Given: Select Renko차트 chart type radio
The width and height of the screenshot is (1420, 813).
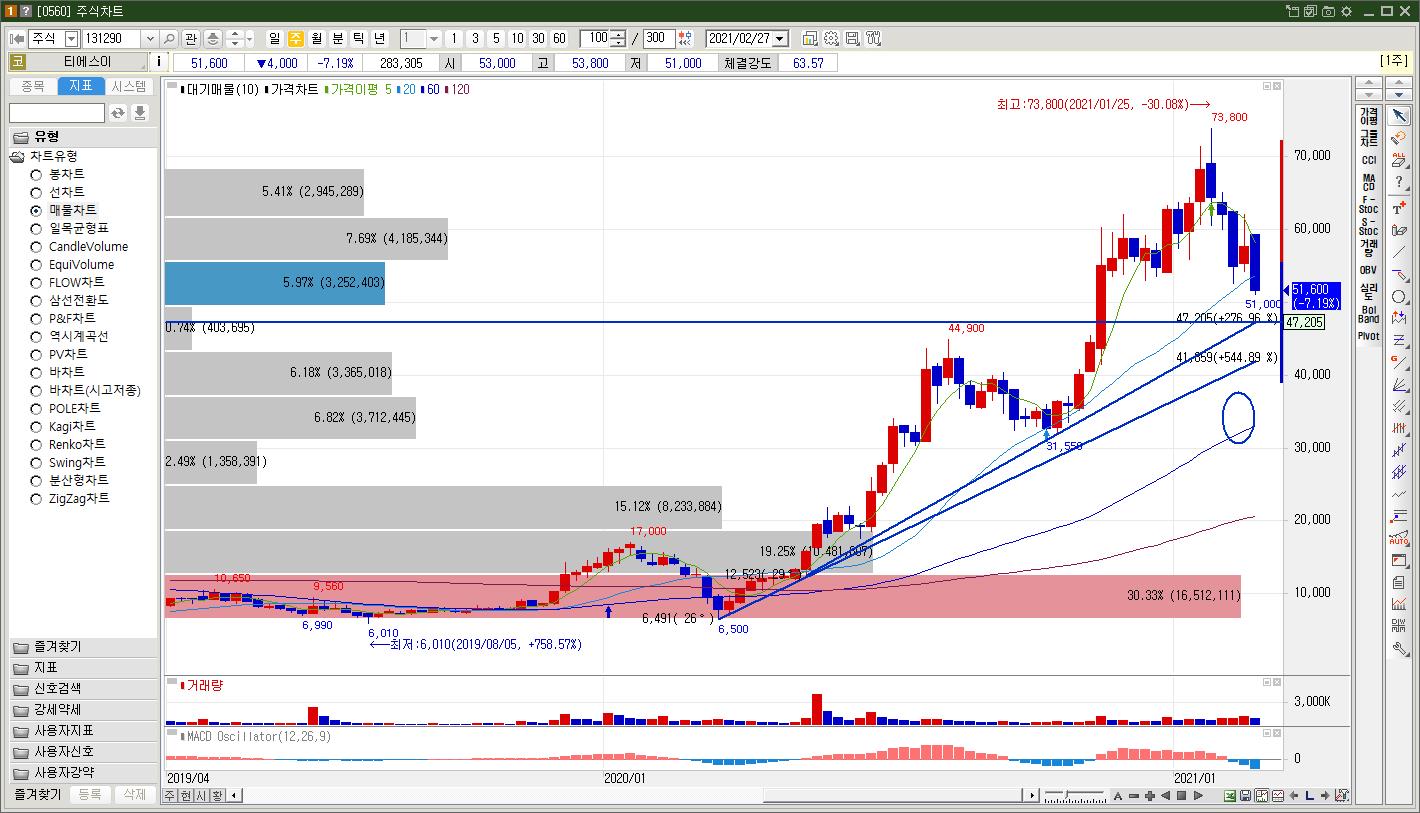Looking at the screenshot, I should 36,445.
